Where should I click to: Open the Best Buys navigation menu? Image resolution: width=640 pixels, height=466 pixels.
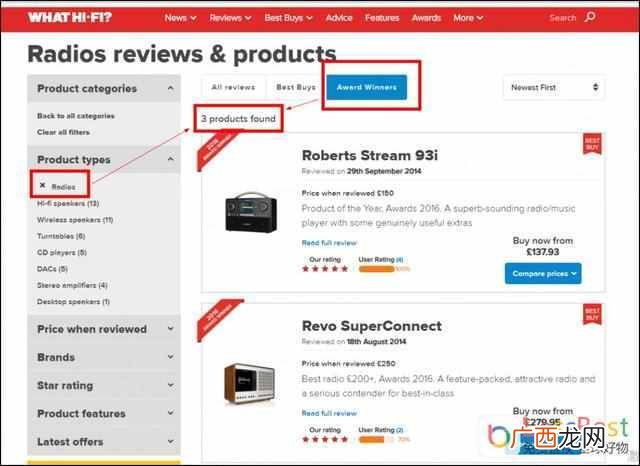coord(288,18)
